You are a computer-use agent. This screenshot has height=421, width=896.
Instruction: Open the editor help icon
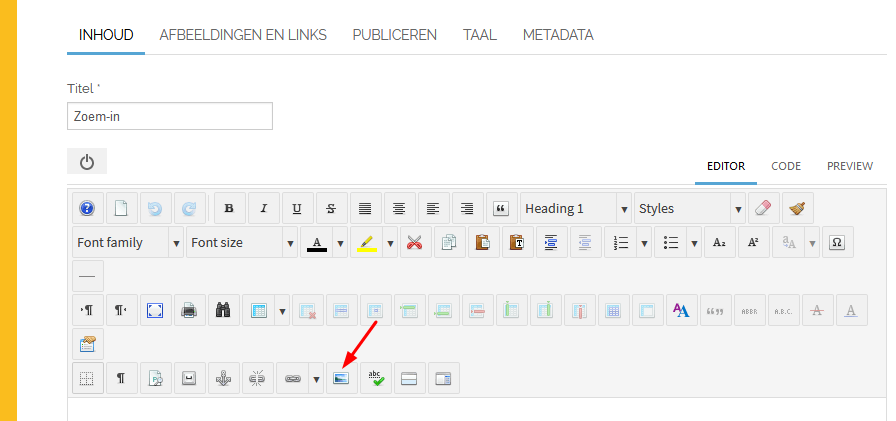[87, 209]
